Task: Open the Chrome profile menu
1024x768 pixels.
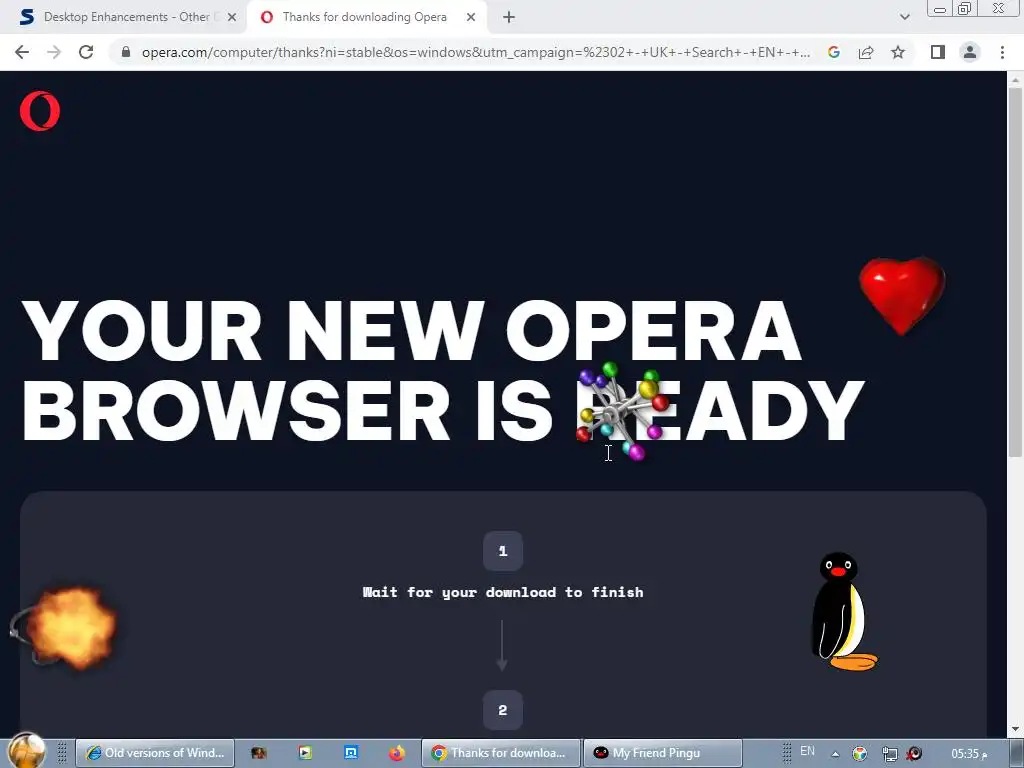Action: [x=970, y=52]
